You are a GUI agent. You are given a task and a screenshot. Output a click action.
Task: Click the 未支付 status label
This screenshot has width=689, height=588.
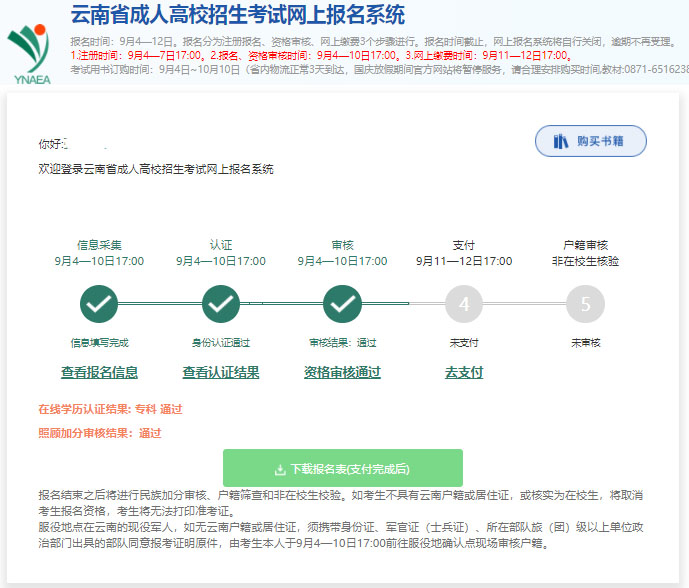(464, 343)
